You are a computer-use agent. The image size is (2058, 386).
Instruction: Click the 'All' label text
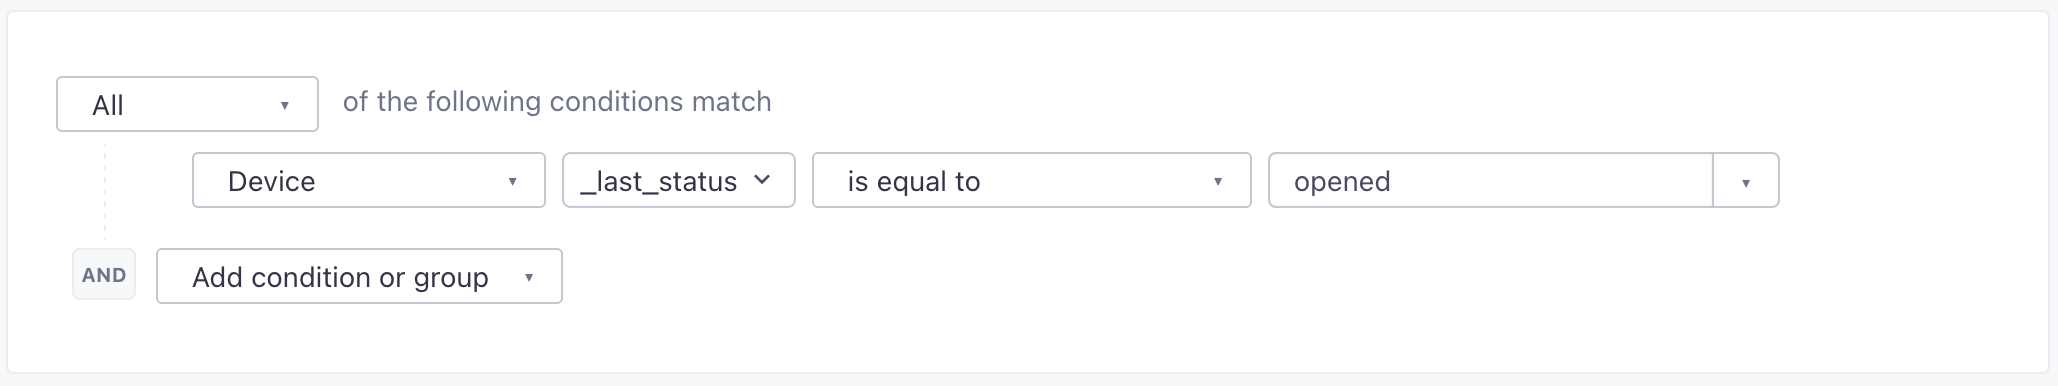[108, 105]
